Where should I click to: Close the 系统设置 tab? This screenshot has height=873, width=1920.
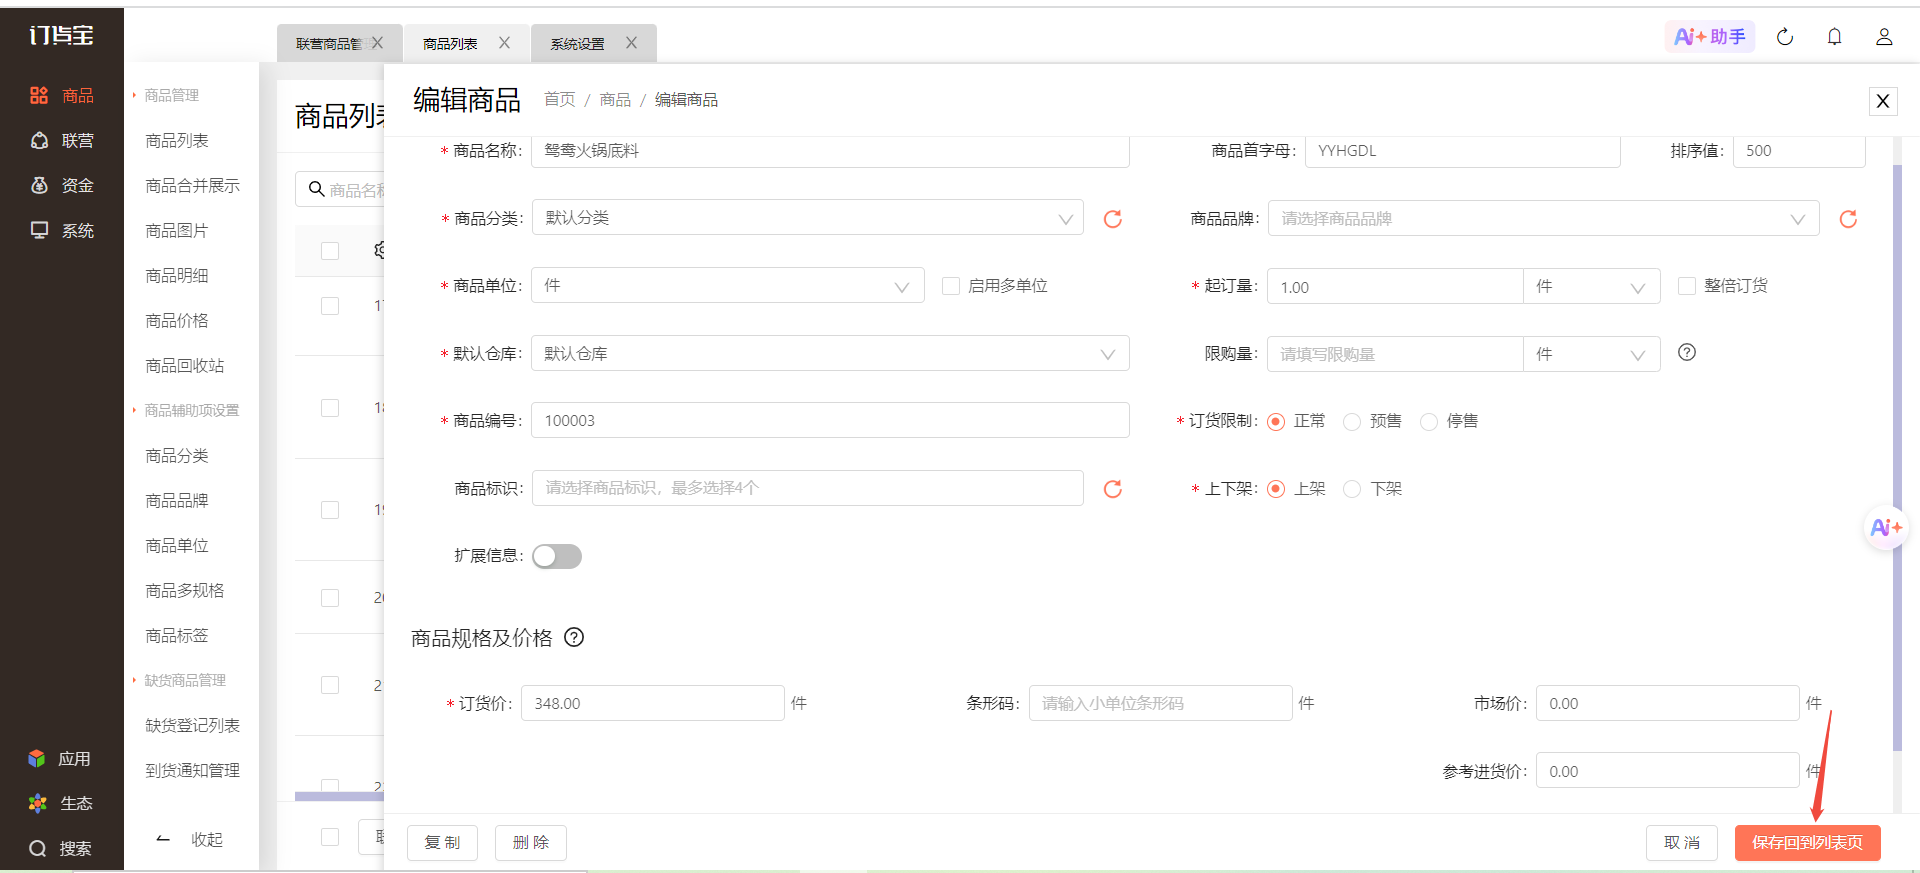(632, 43)
